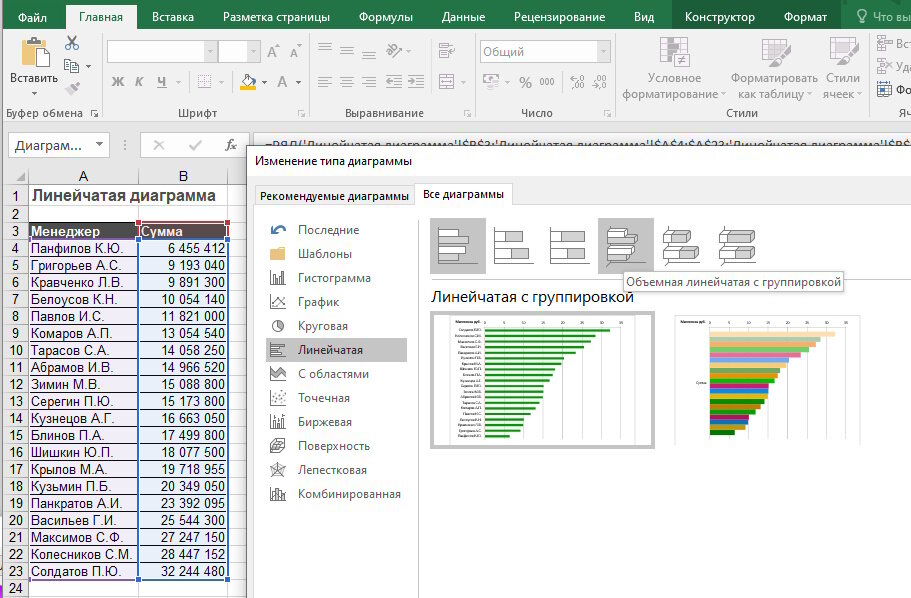Click the Format Painter brush icon
Viewport: 911px width, 598px height.
point(72,88)
